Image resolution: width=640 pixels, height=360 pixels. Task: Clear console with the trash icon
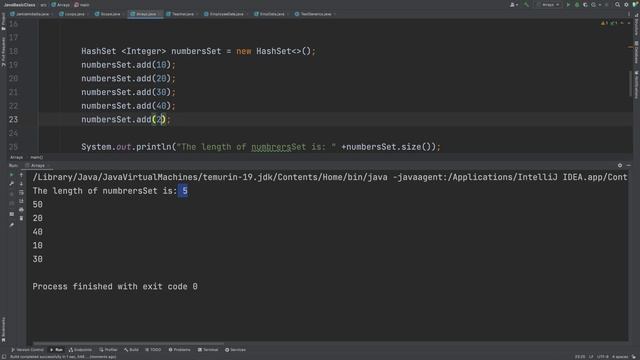point(21,218)
